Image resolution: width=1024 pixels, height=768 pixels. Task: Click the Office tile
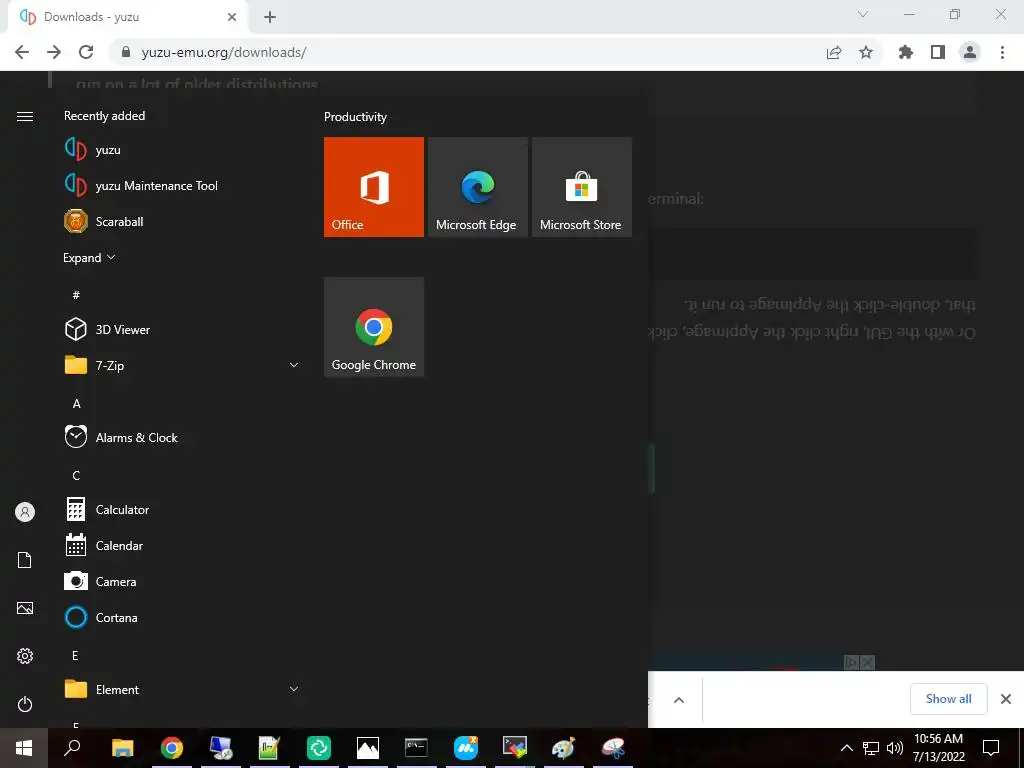[374, 187]
